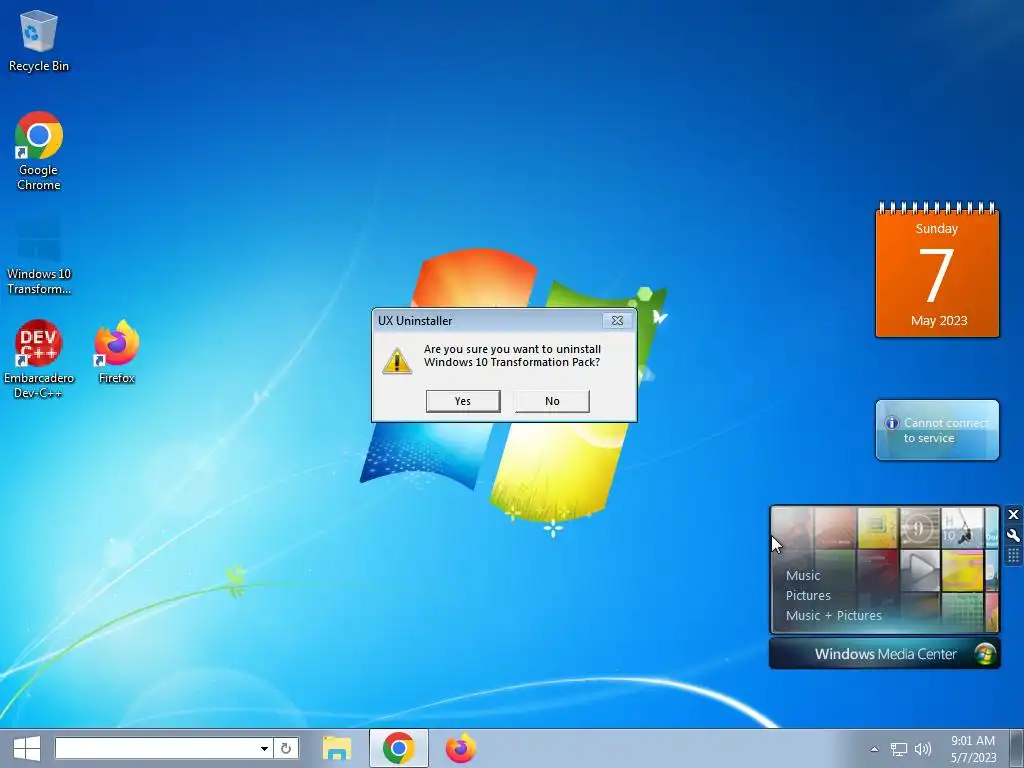
Task: Expand the taskbar address dropdown arrow
Action: point(264,748)
